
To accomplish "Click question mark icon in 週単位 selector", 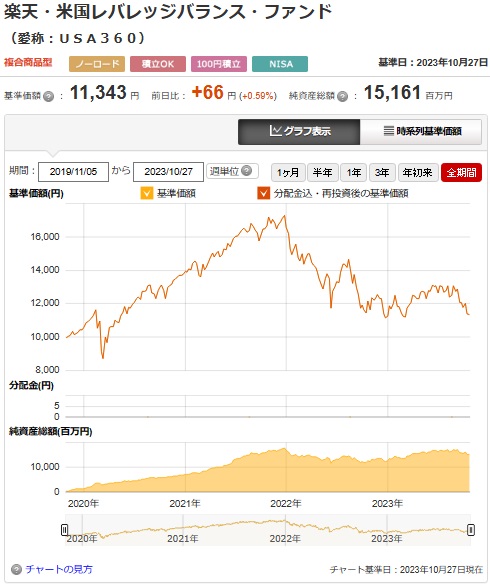I will pyautogui.click(x=246, y=171).
